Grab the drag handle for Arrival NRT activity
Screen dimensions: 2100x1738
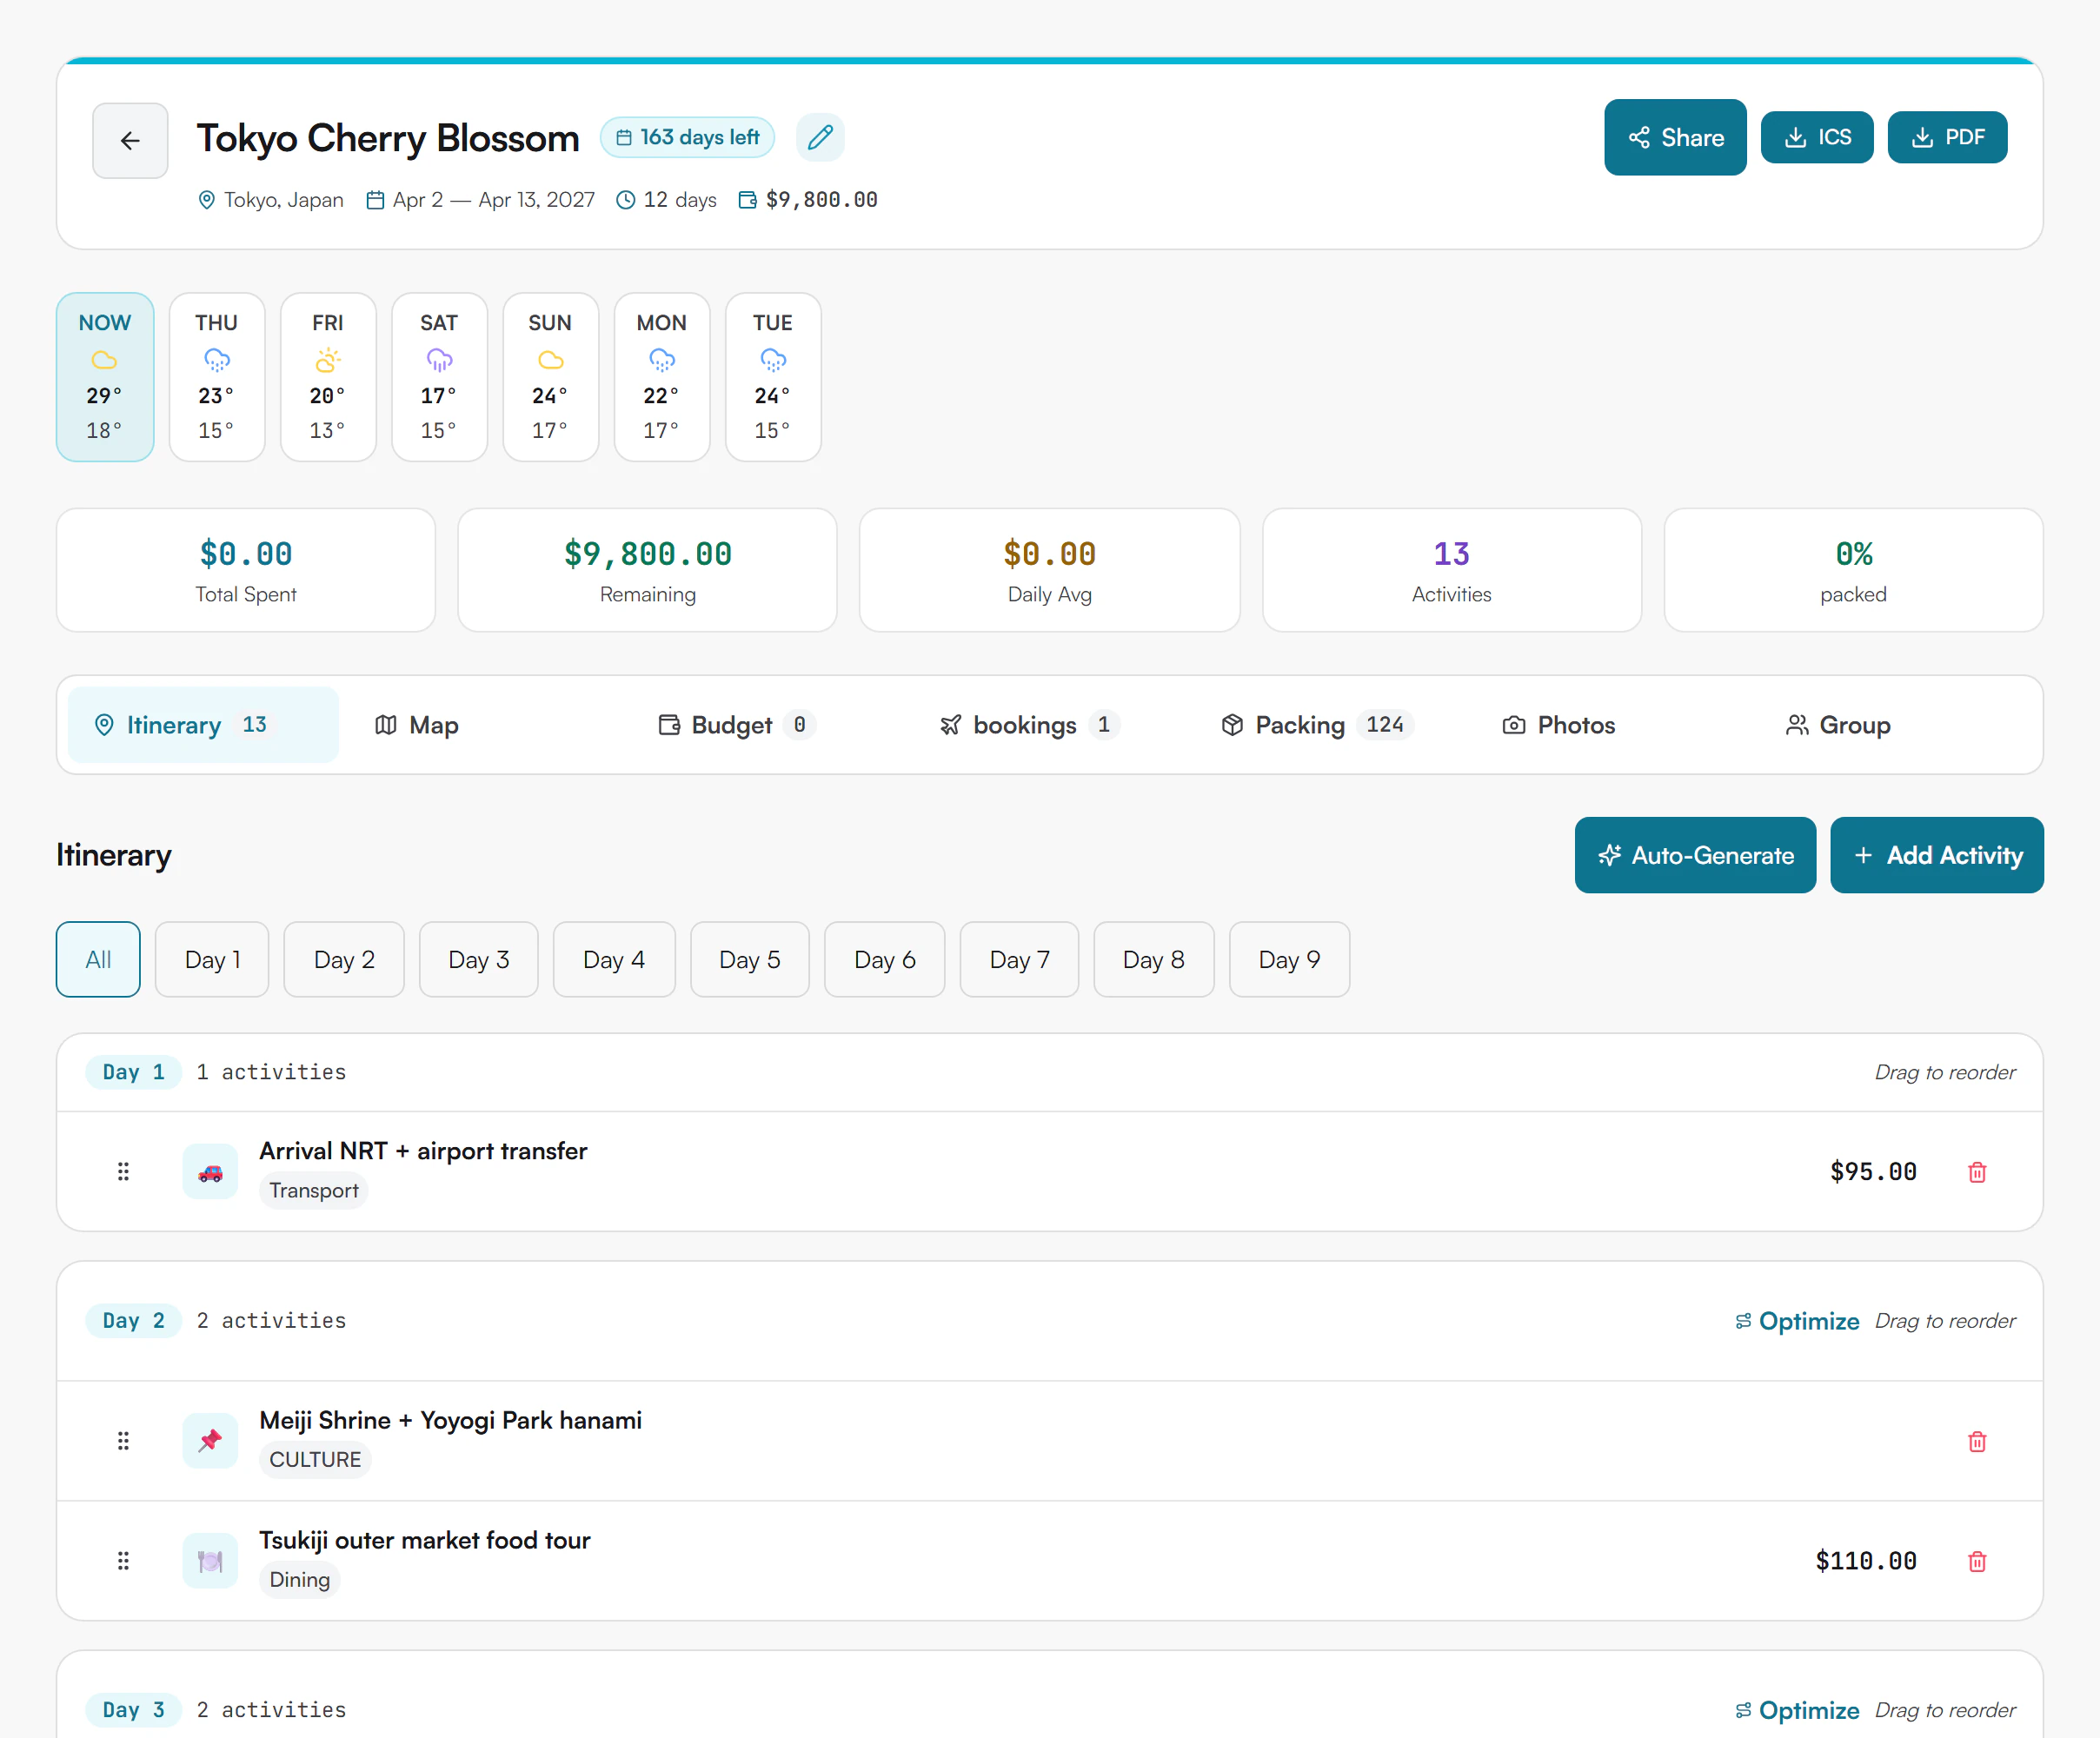(x=123, y=1172)
